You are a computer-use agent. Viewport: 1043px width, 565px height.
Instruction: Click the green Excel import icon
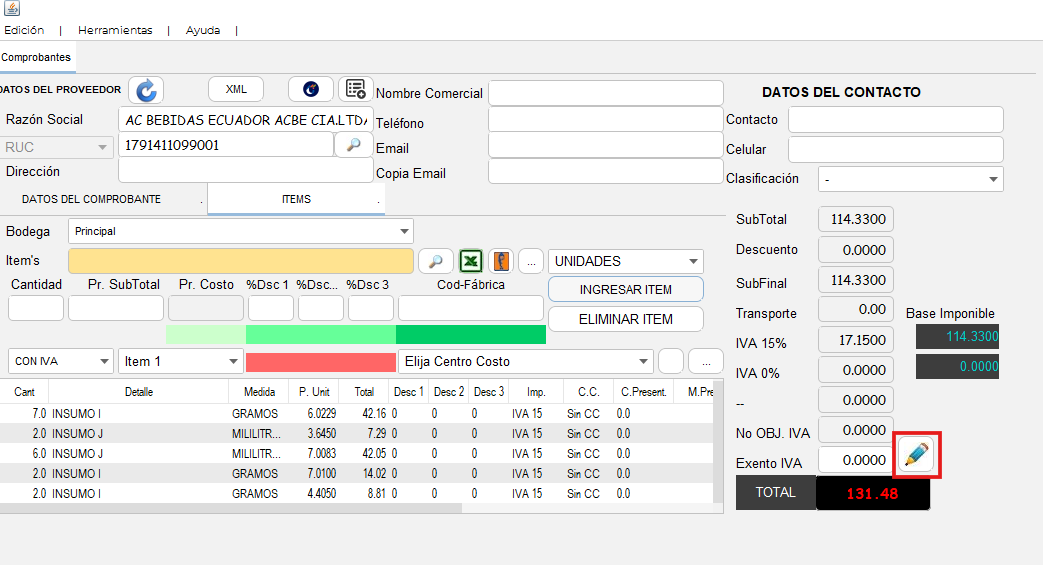pyautogui.click(x=471, y=261)
